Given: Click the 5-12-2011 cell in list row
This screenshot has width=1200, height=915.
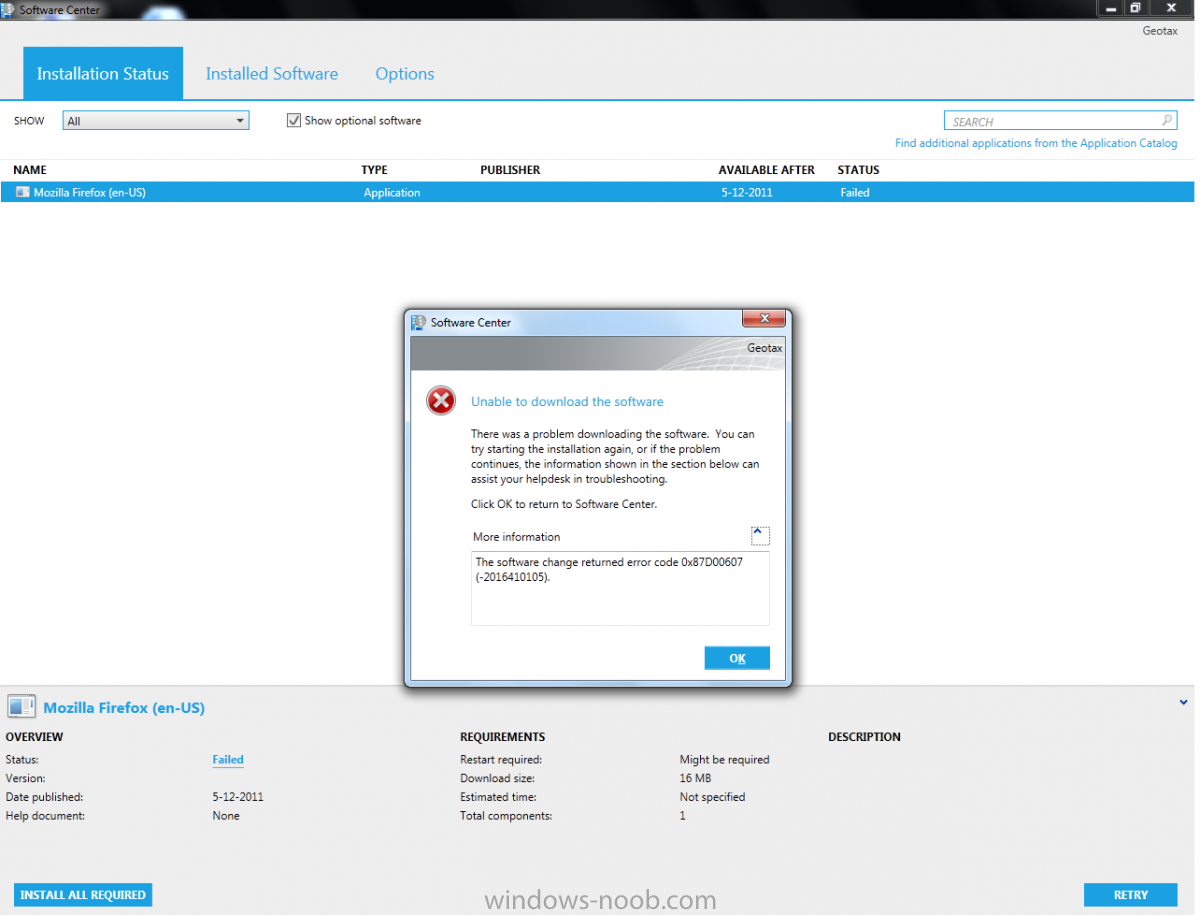Looking at the screenshot, I should [x=746, y=192].
